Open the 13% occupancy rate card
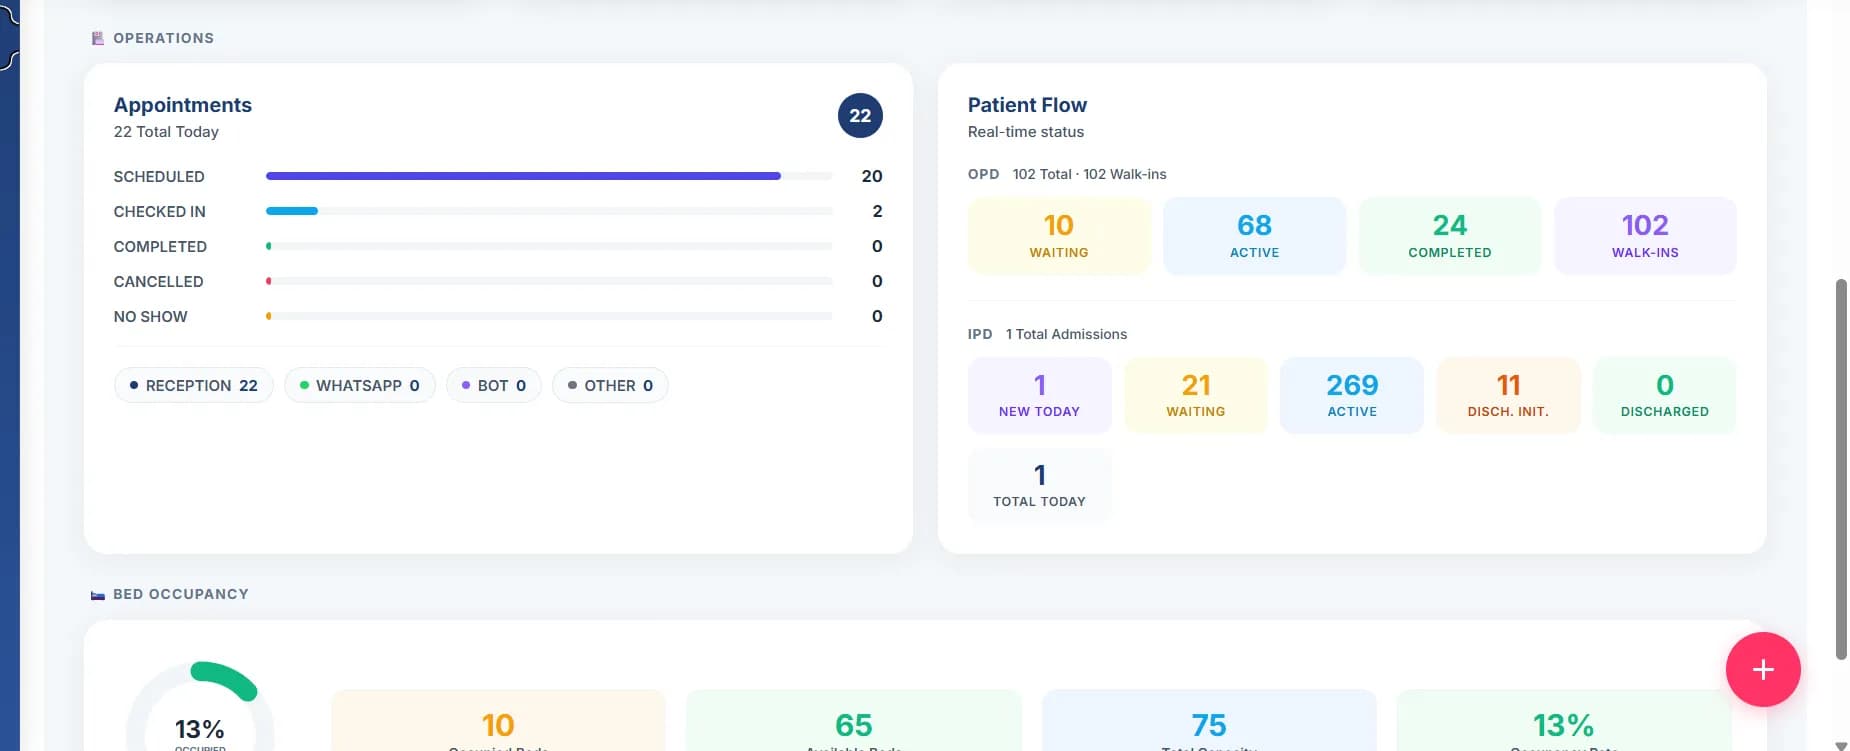This screenshot has height=751, width=1850. (x=1564, y=722)
